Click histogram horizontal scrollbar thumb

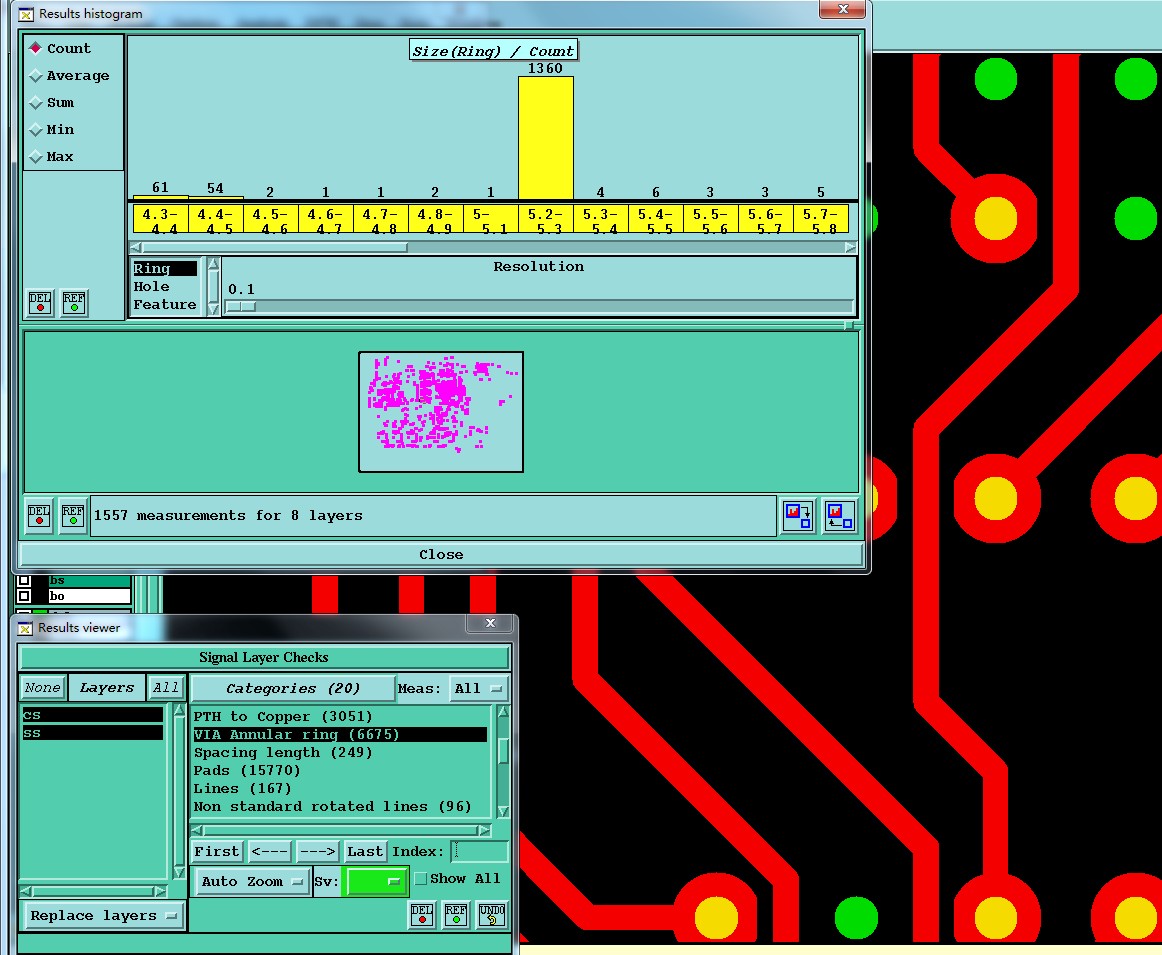tap(274, 247)
